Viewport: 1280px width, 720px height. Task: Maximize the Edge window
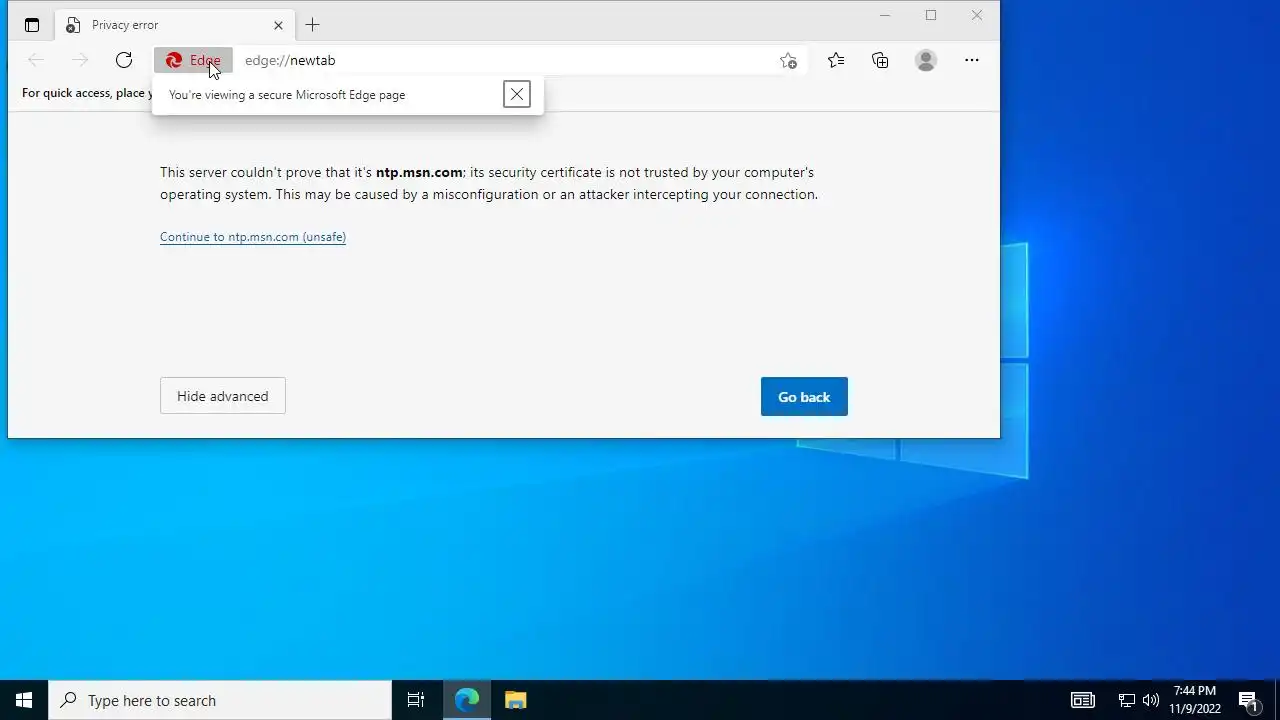coord(931,15)
